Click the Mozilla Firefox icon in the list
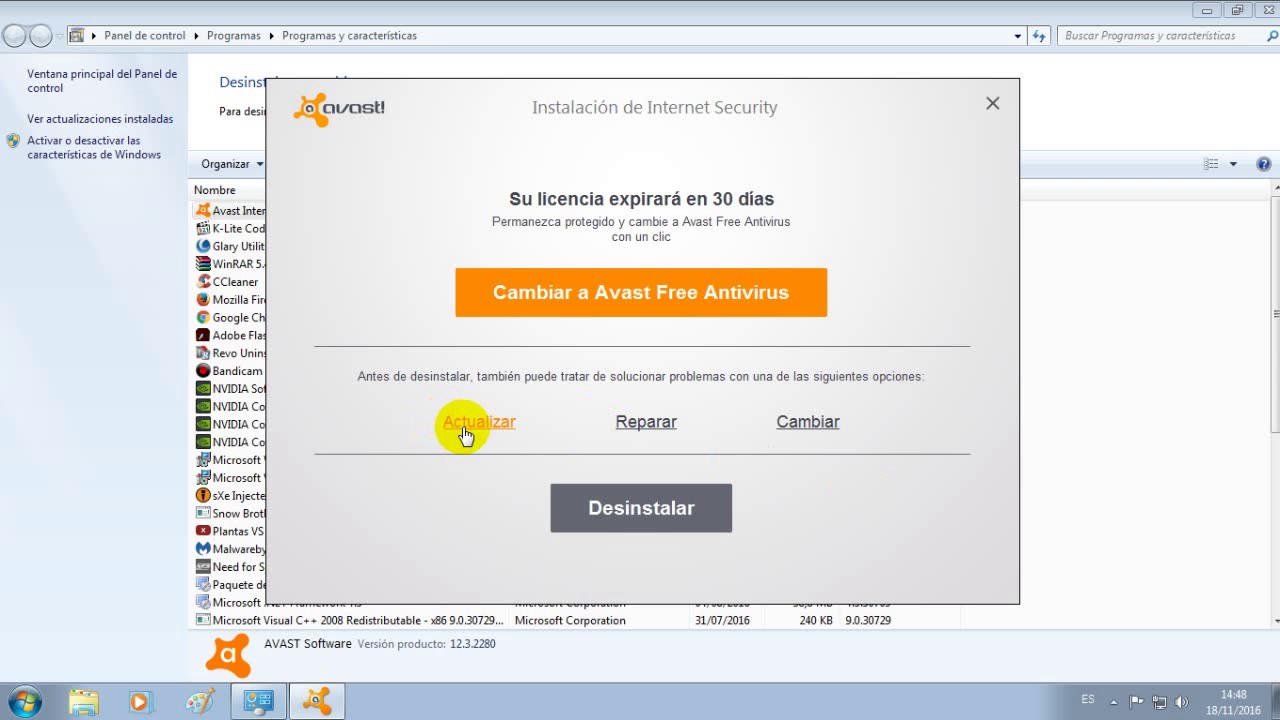The image size is (1280, 720). (x=203, y=300)
